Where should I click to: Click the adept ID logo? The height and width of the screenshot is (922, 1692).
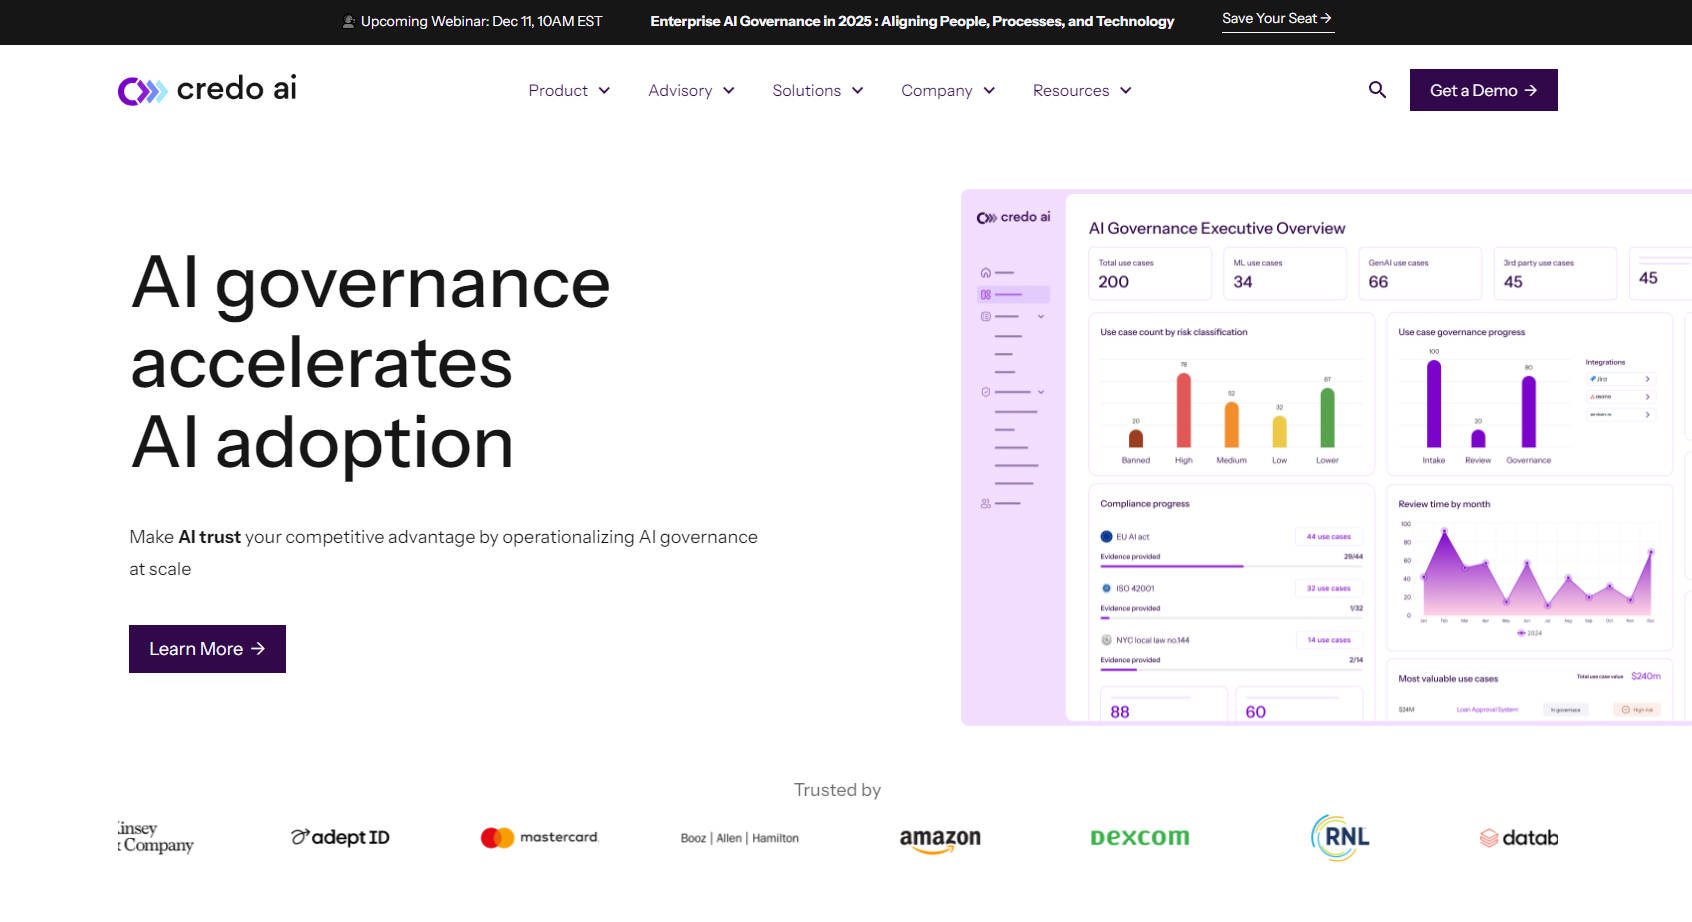pos(340,838)
